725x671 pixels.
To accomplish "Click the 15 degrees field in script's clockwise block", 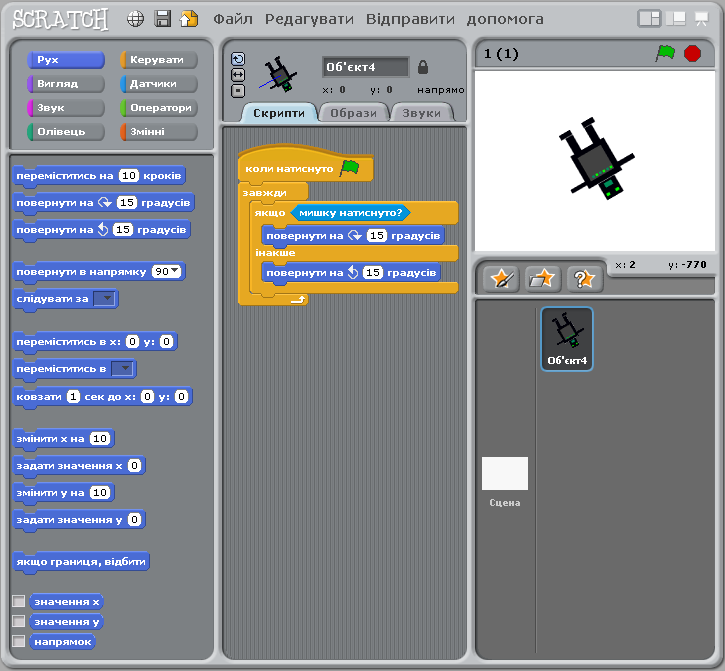I will click(x=377, y=235).
